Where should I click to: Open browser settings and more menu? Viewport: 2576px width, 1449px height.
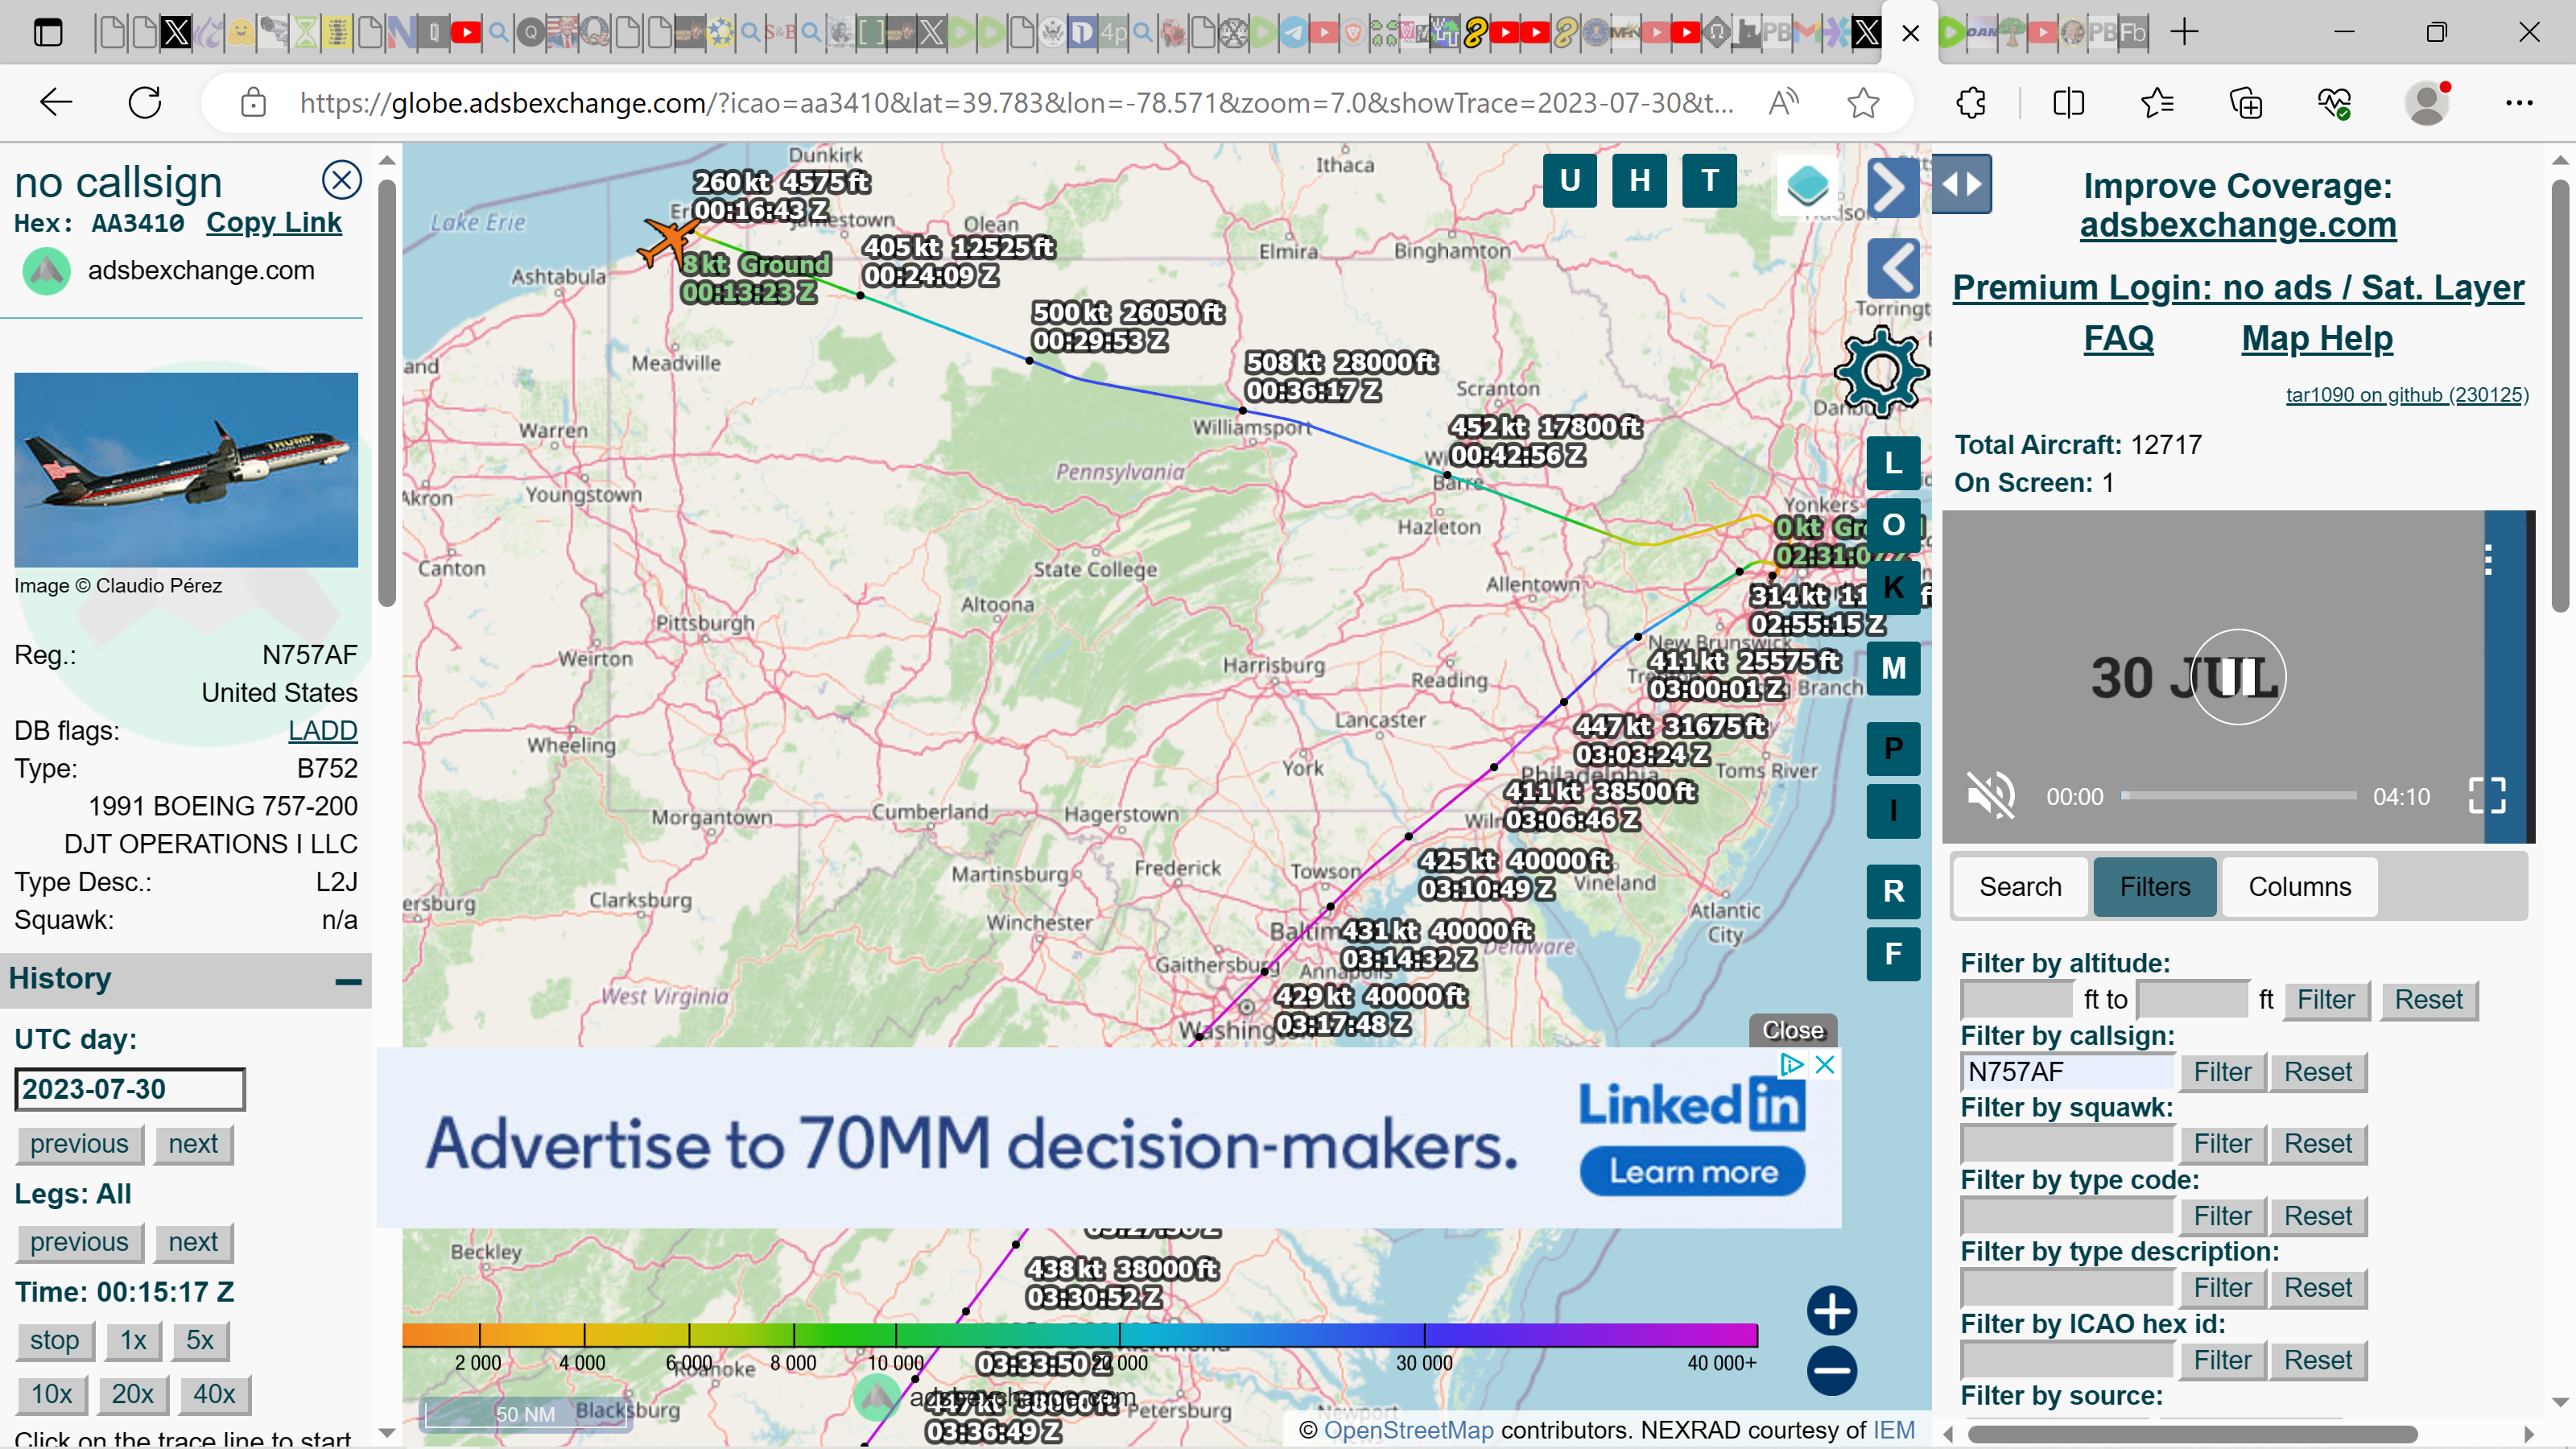pos(2519,102)
